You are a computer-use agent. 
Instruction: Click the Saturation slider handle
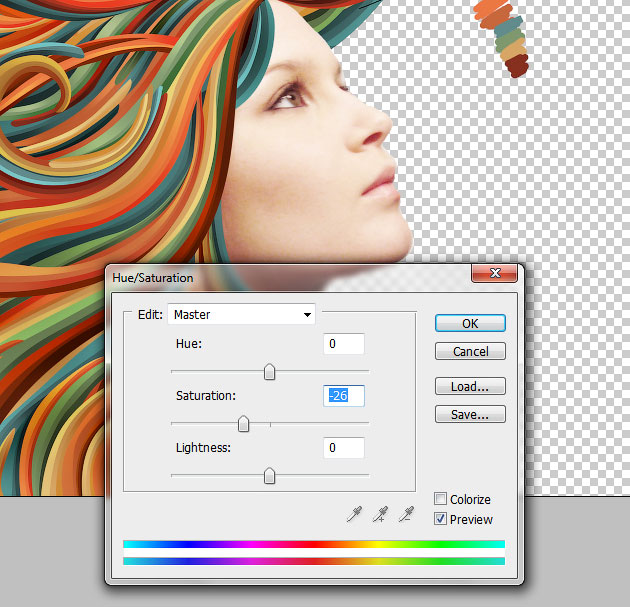243,424
